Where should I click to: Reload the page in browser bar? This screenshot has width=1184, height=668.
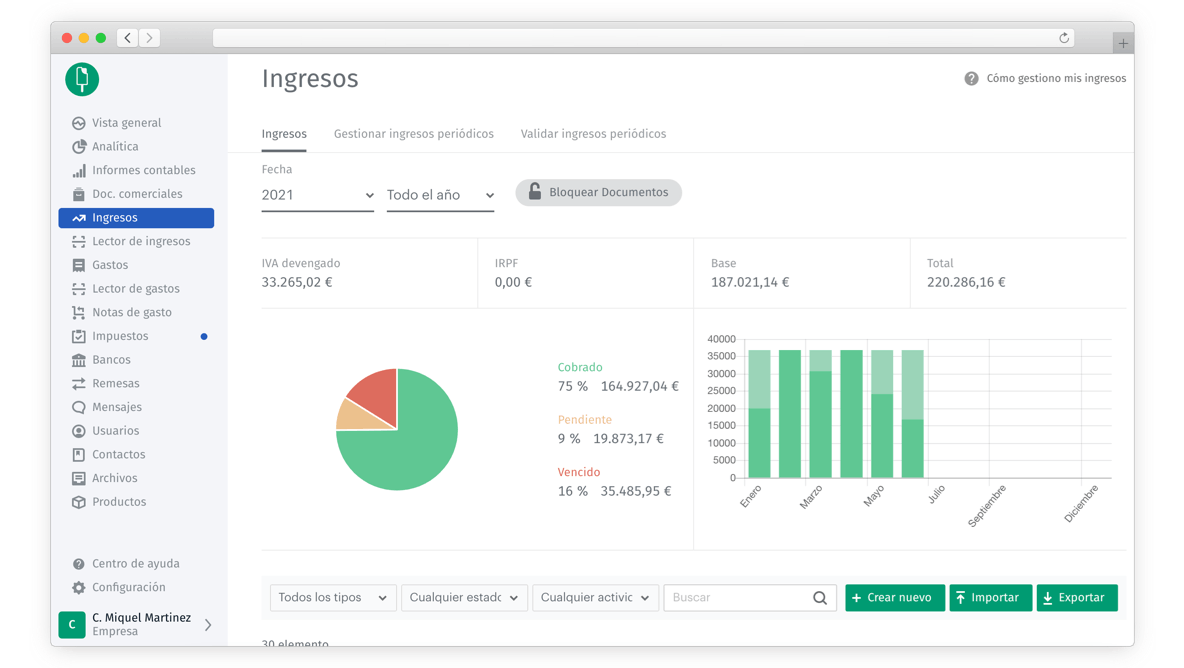click(1064, 38)
